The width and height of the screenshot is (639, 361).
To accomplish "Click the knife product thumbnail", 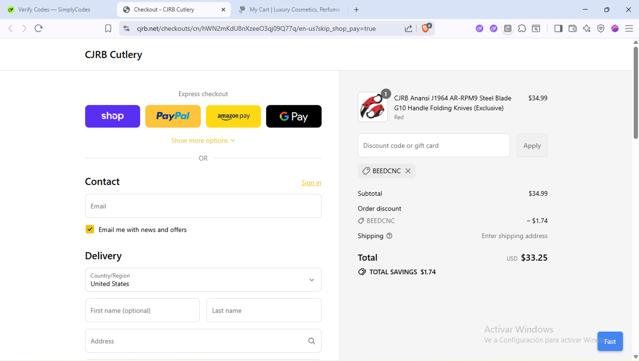I will (372, 107).
